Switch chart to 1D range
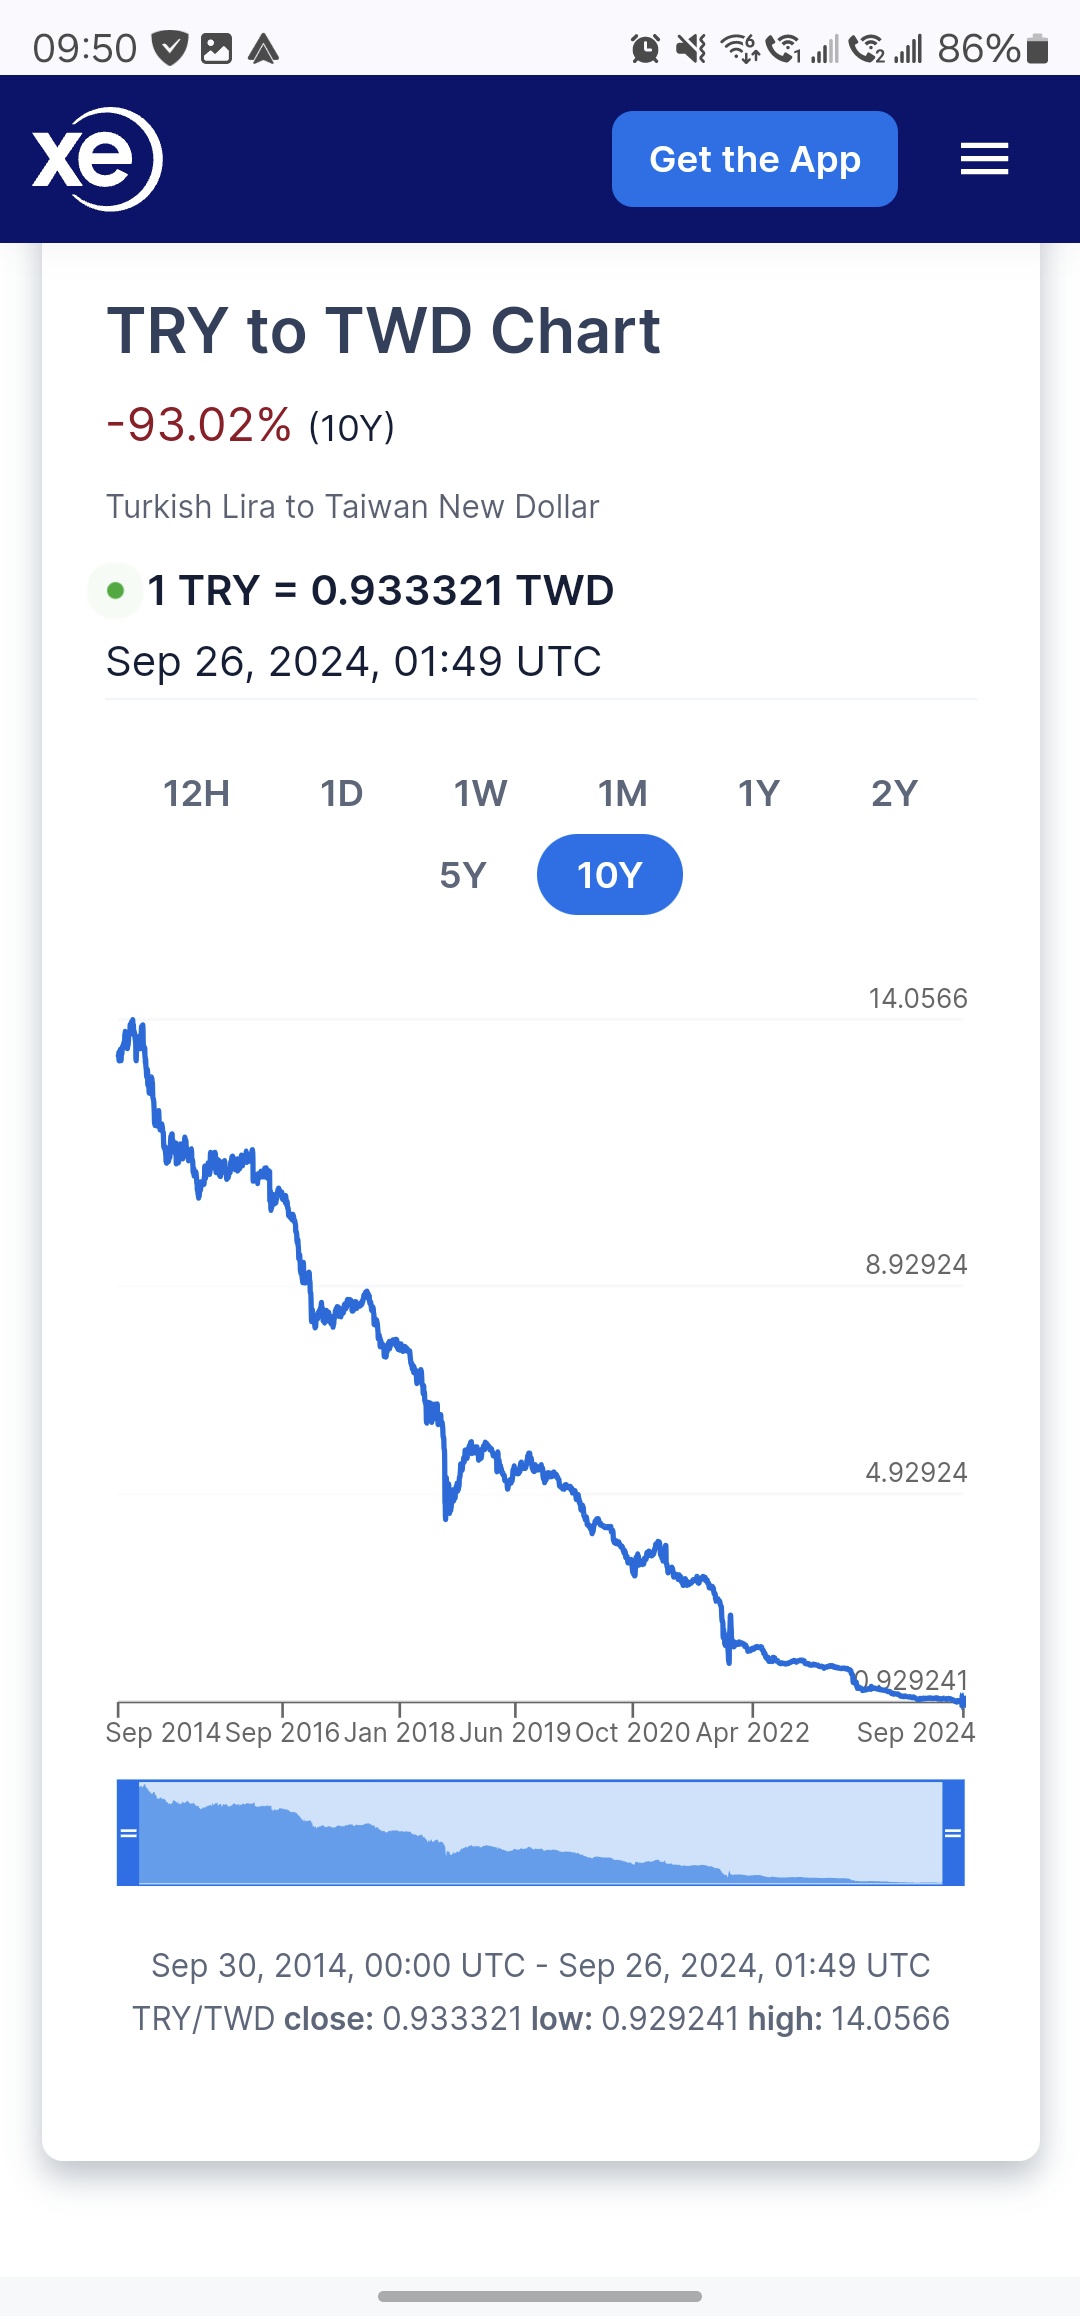 click(x=341, y=794)
